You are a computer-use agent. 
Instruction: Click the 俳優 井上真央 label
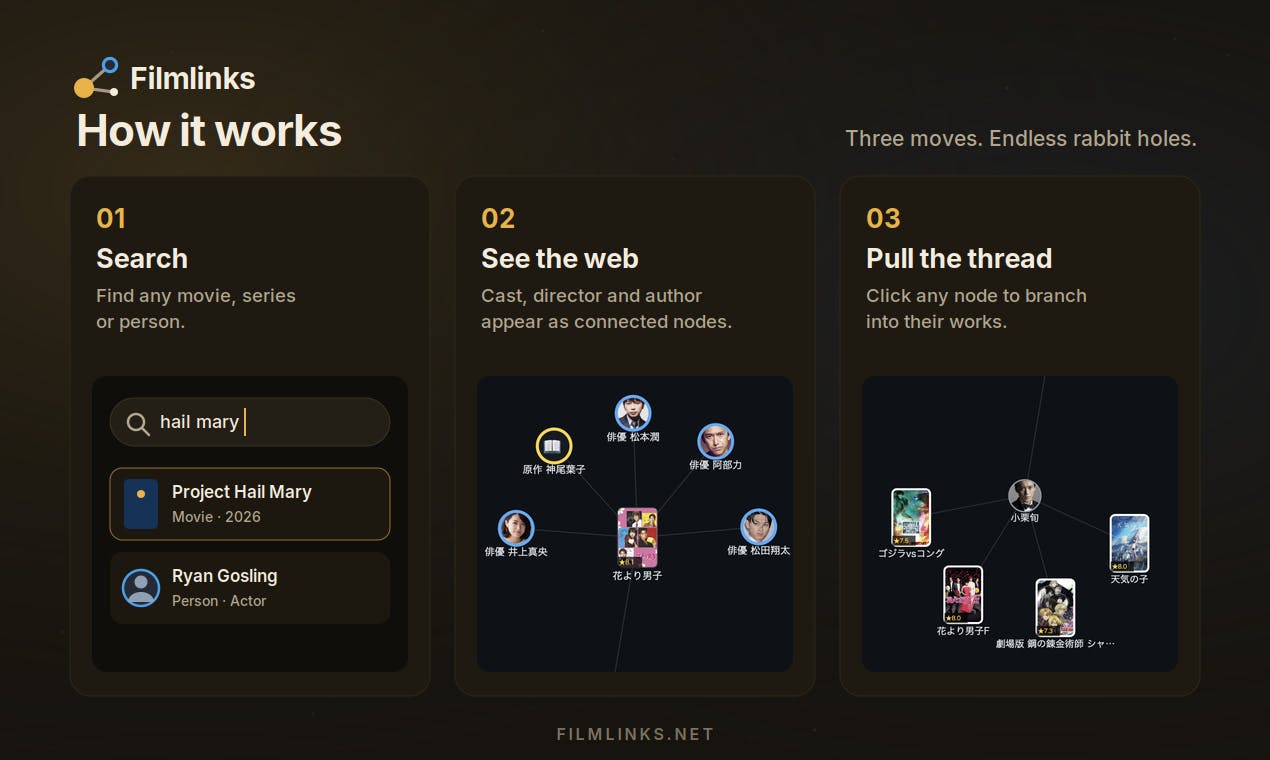(516, 552)
